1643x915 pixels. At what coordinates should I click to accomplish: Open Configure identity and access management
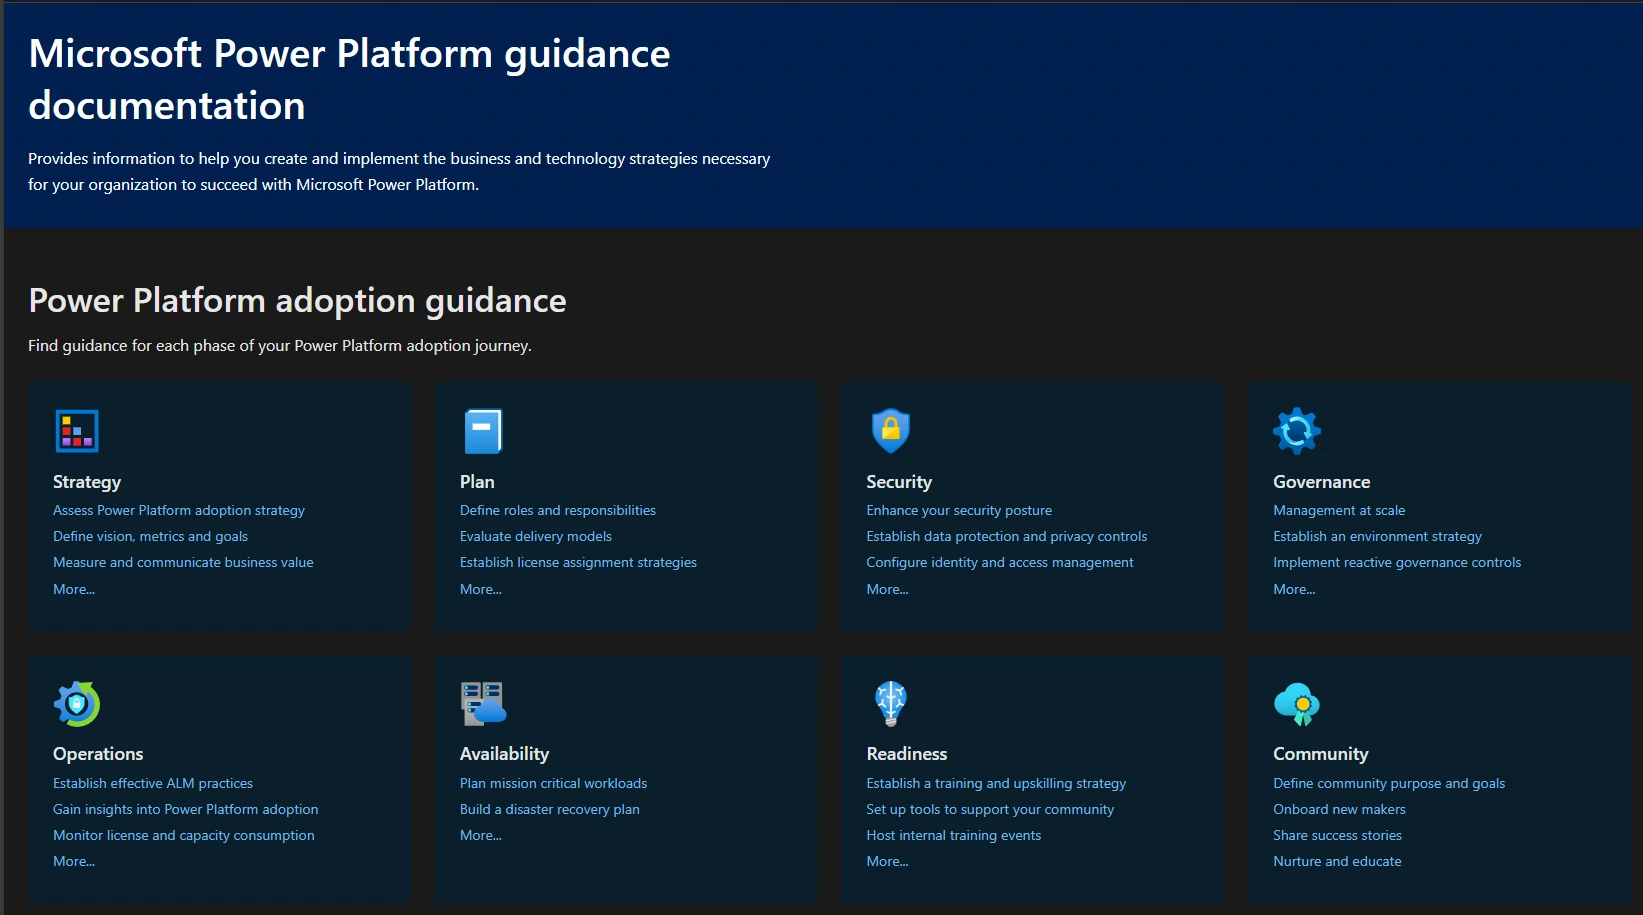pyautogui.click(x=999, y=562)
